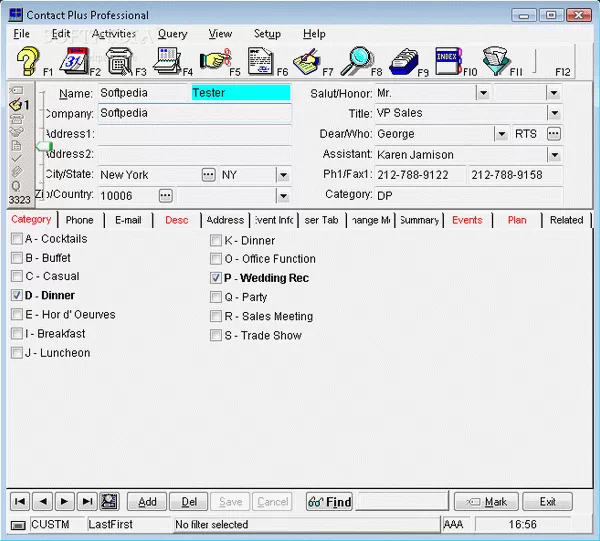Check the S - Trade Show checkbox
This screenshot has width=600, height=541.
point(216,335)
